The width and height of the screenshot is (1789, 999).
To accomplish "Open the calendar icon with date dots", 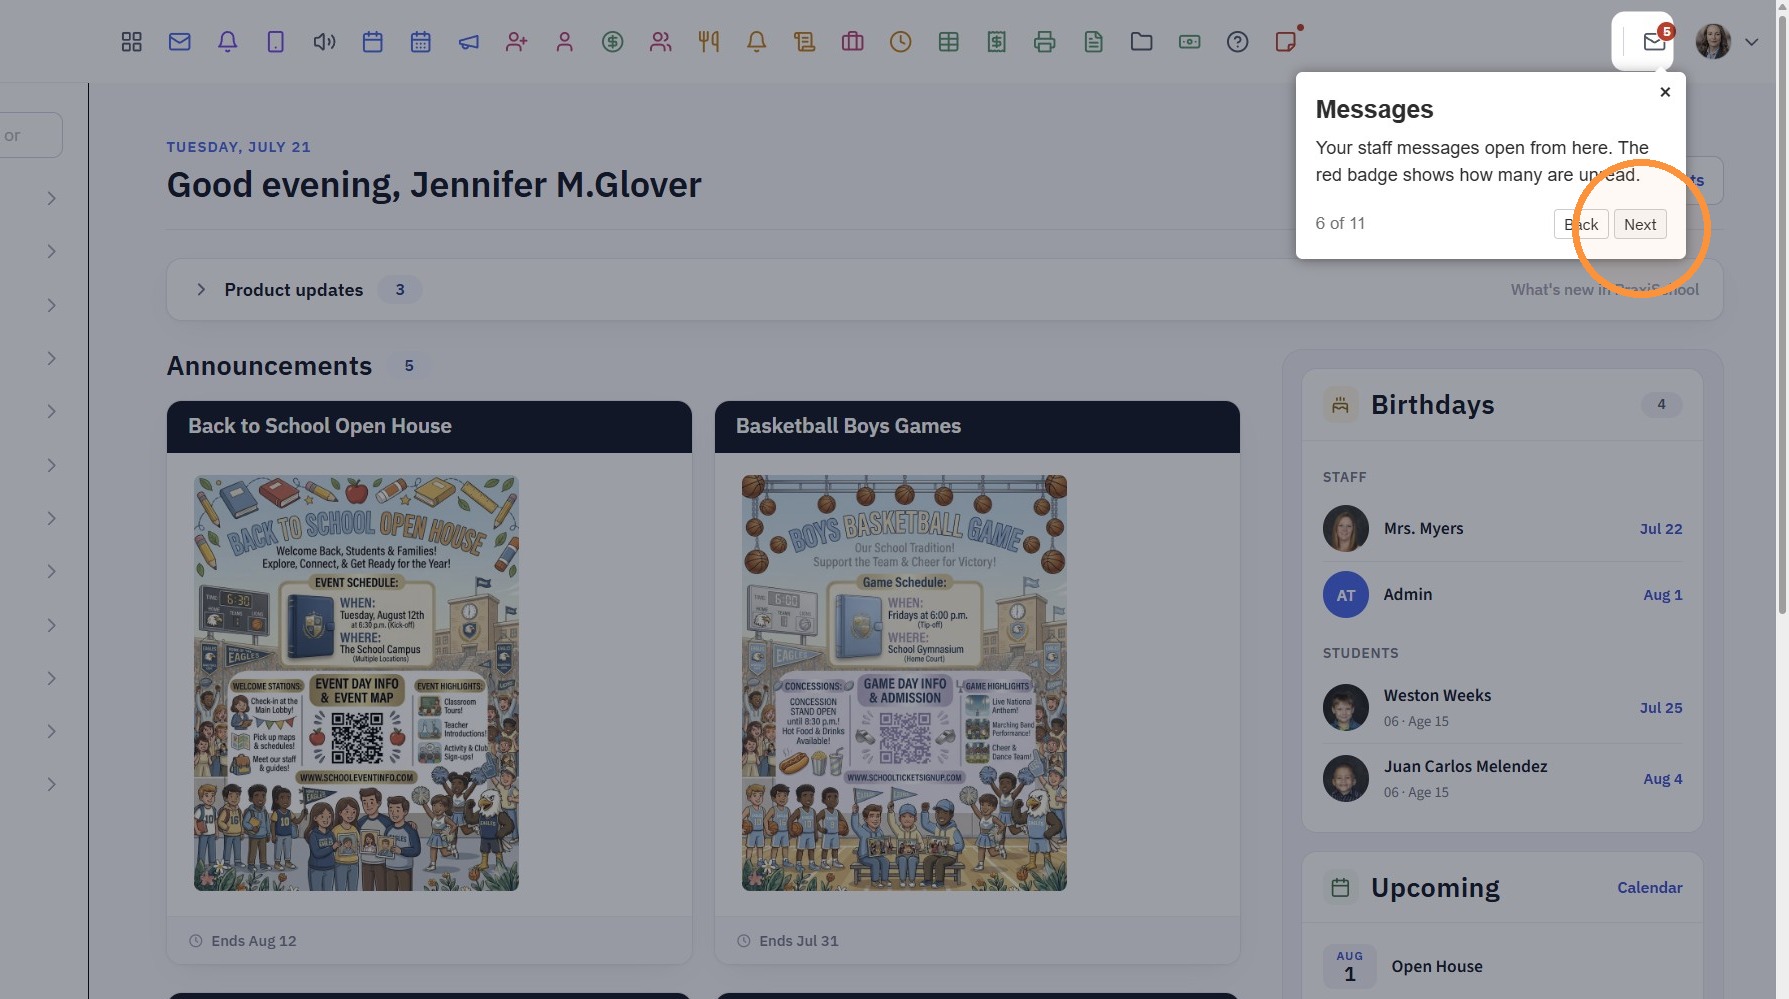I will [421, 42].
